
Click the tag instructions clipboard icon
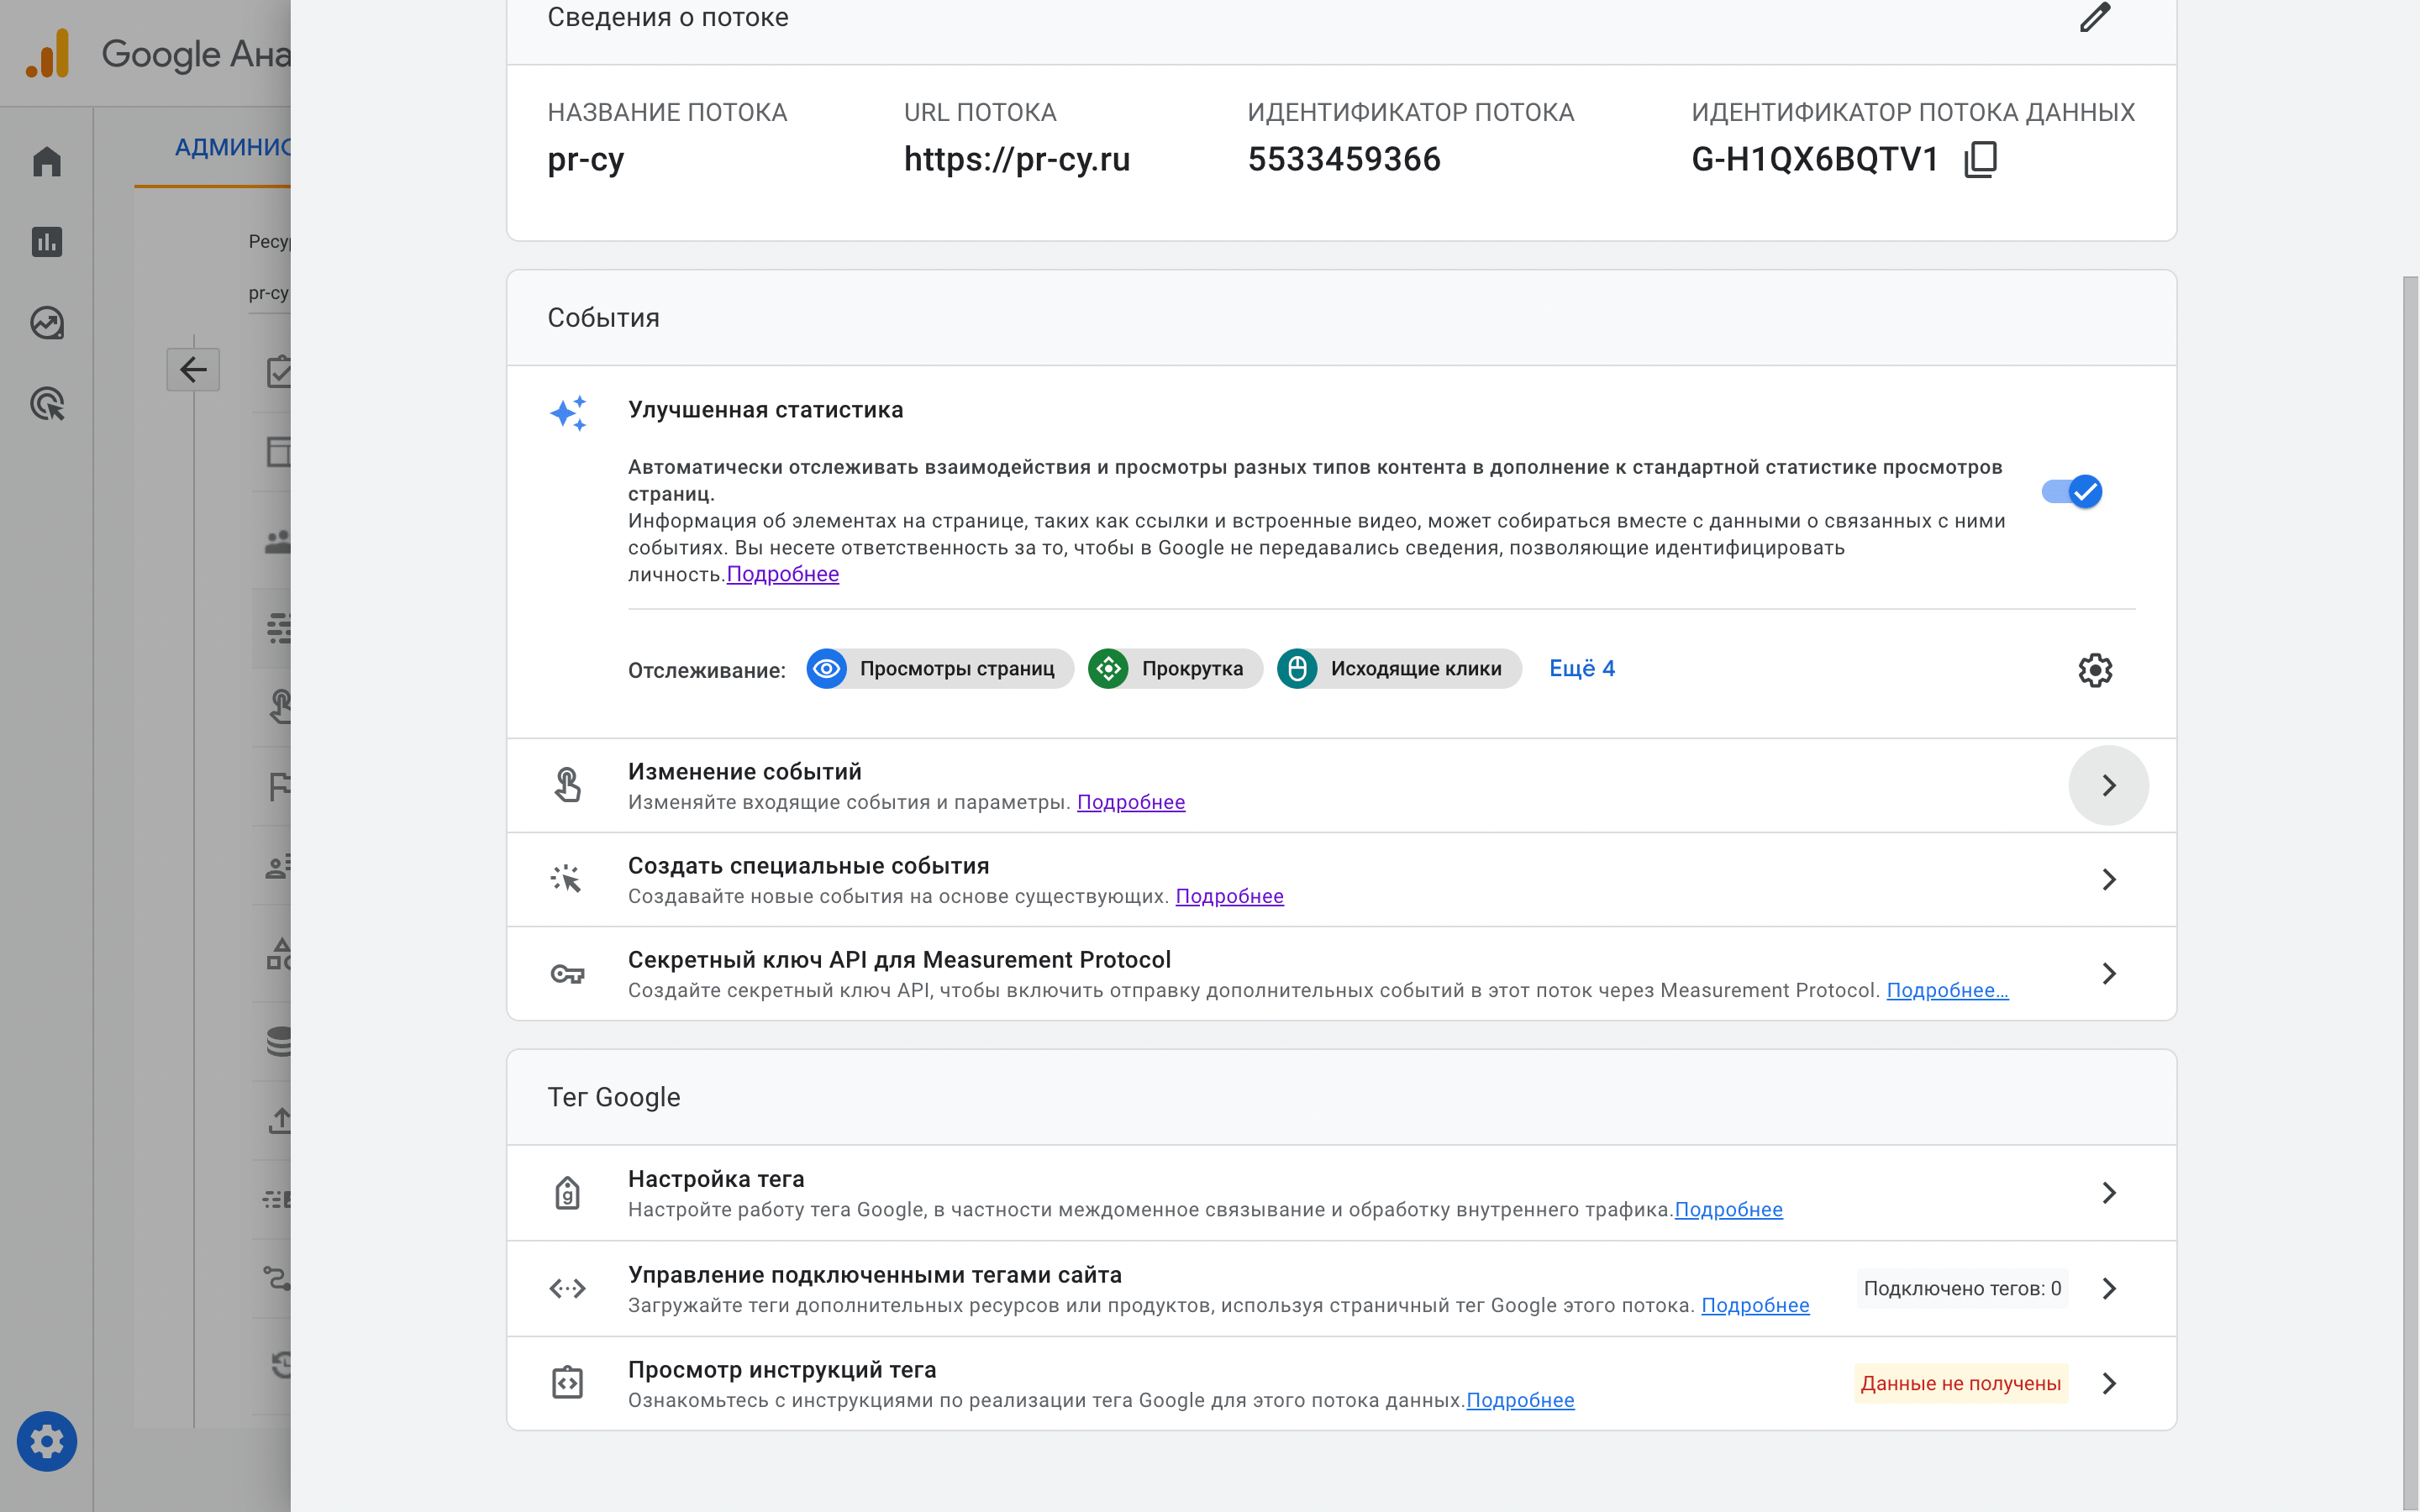567,1382
